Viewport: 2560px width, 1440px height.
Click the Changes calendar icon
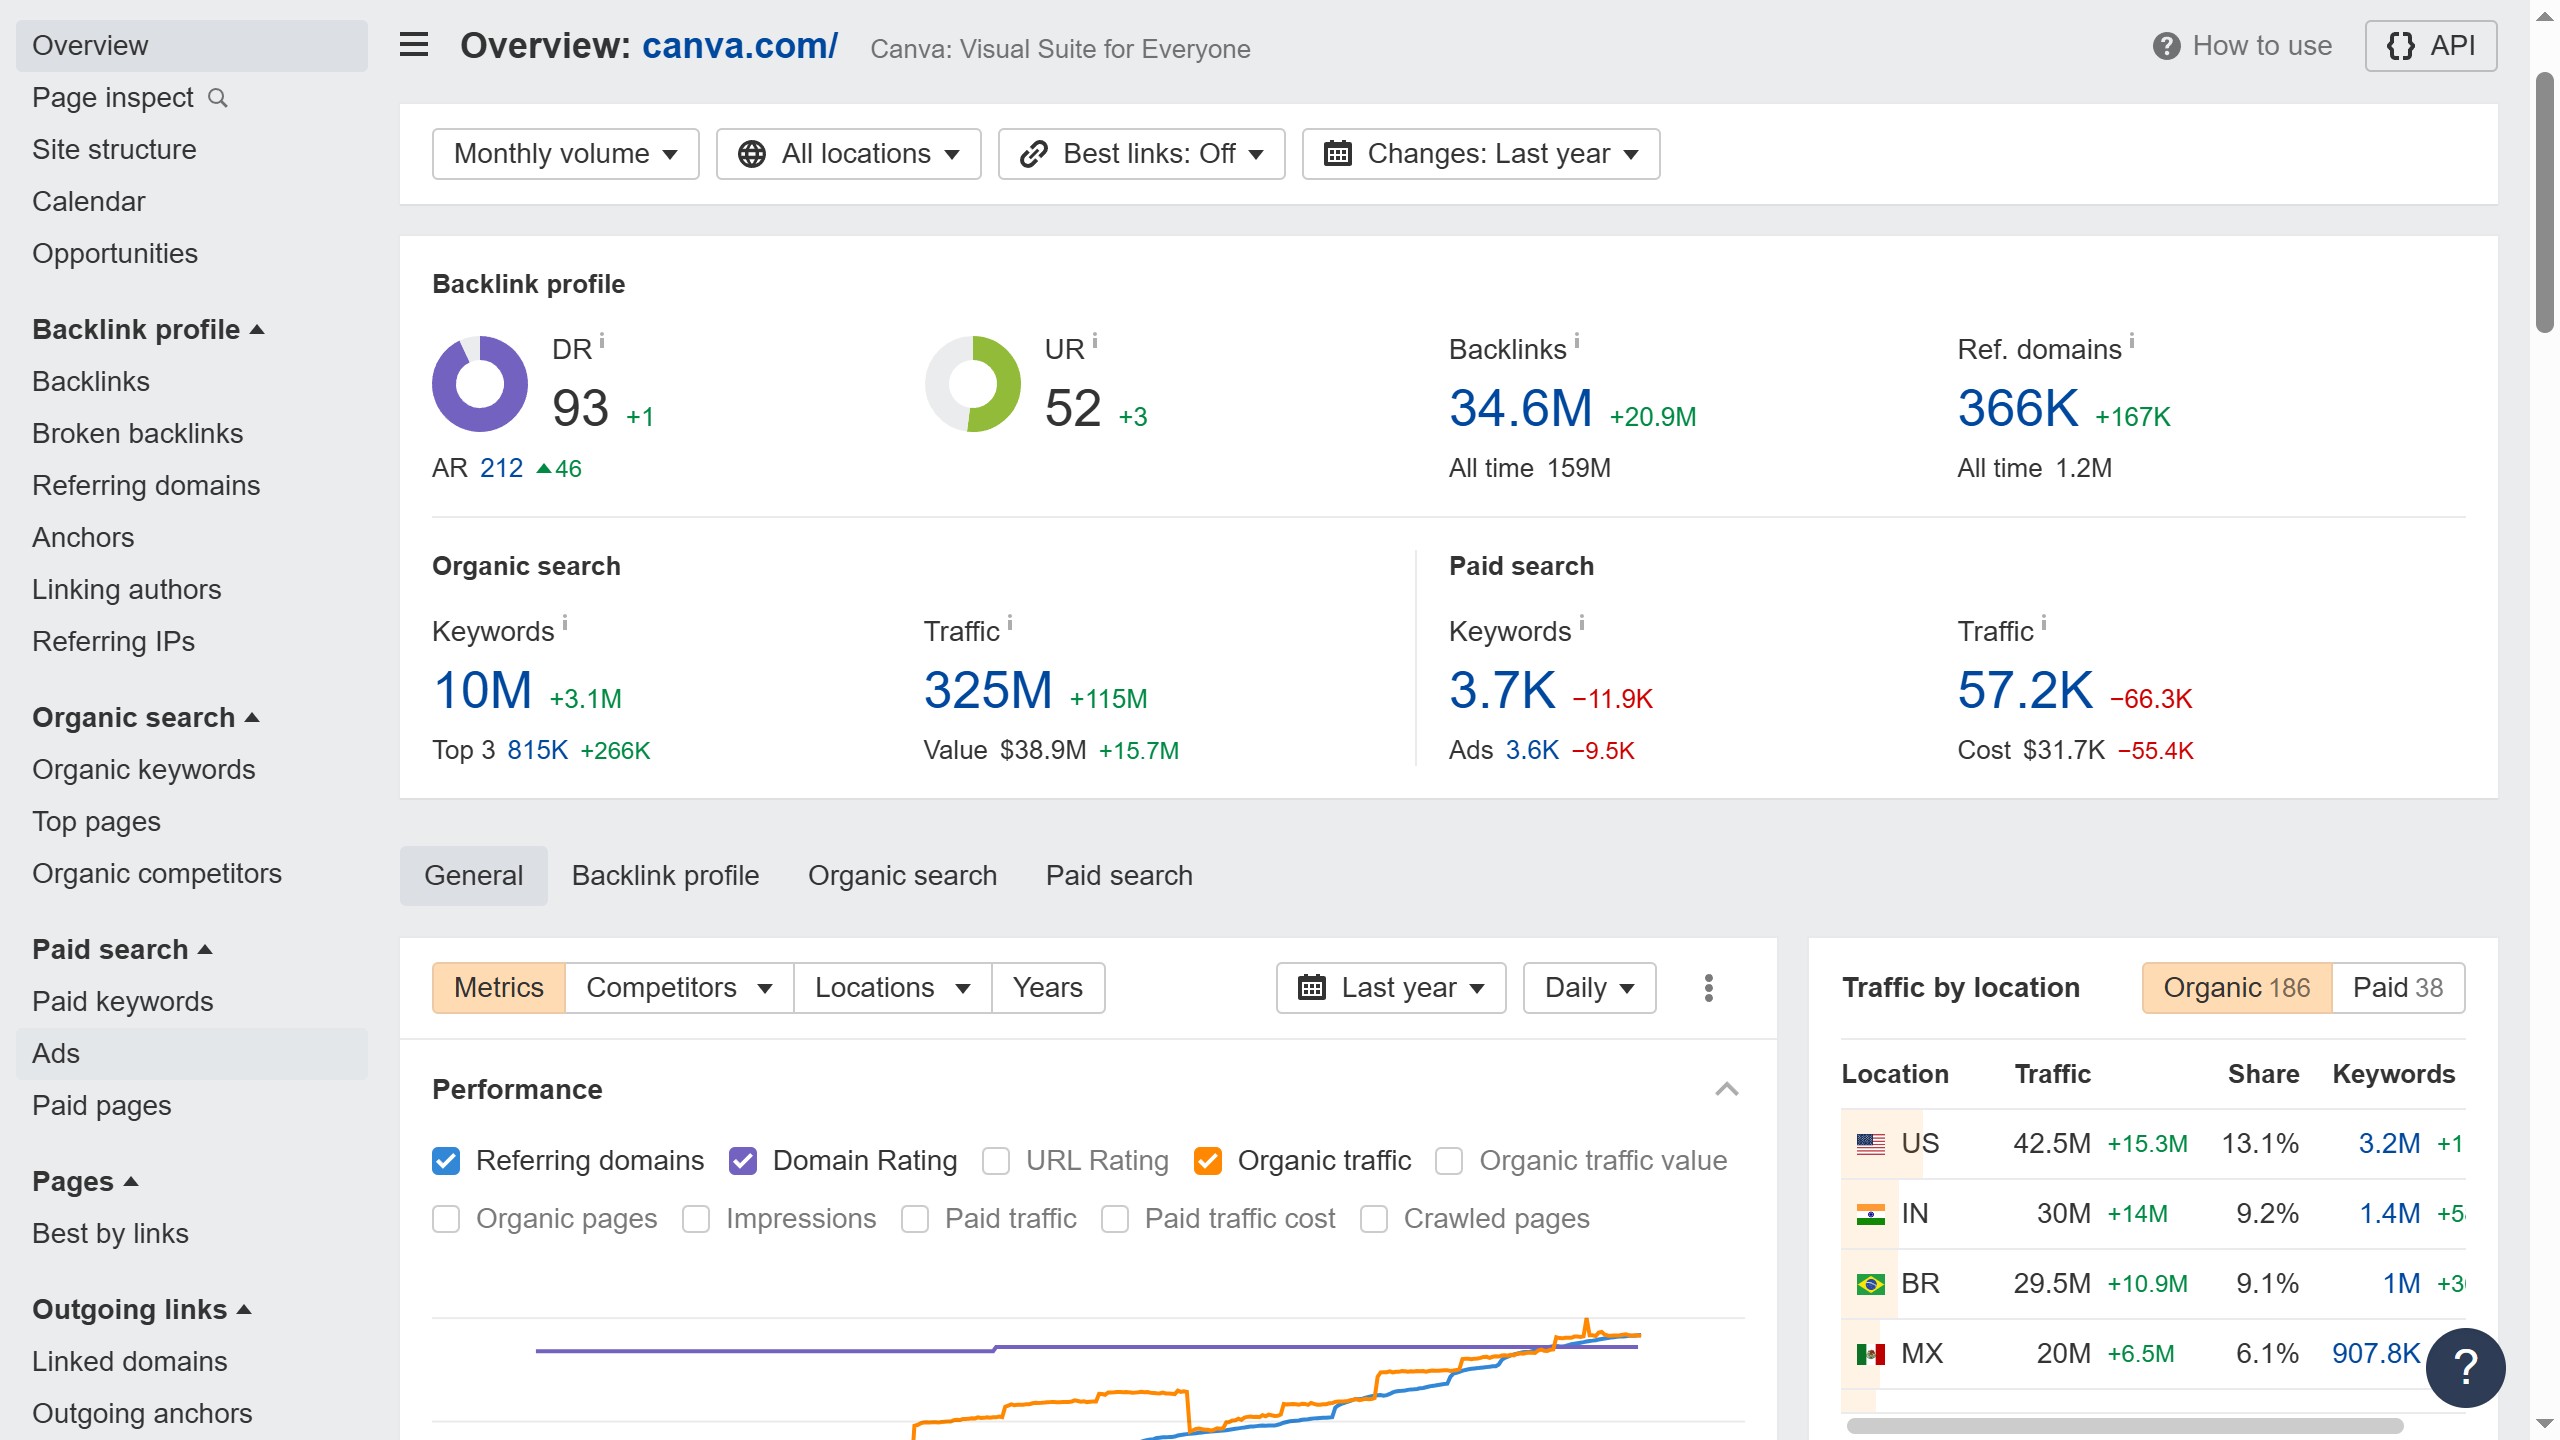tap(1337, 153)
